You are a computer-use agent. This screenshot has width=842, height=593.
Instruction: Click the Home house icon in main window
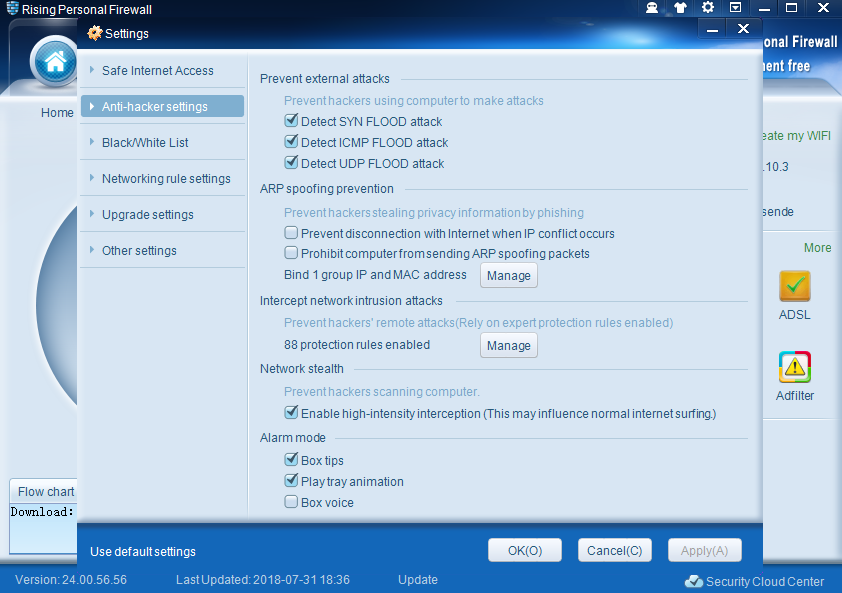[54, 62]
